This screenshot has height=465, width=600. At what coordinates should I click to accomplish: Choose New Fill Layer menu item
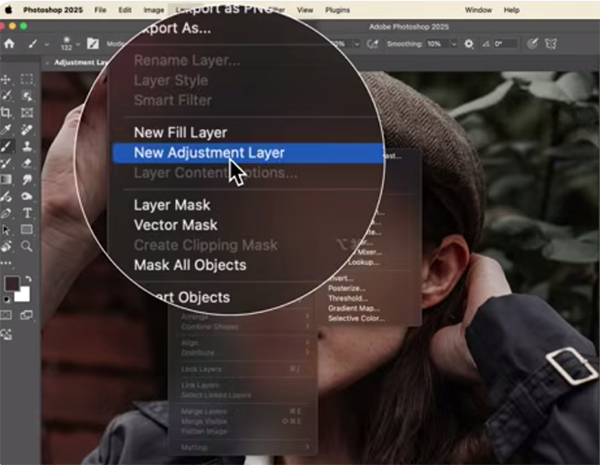click(x=181, y=133)
